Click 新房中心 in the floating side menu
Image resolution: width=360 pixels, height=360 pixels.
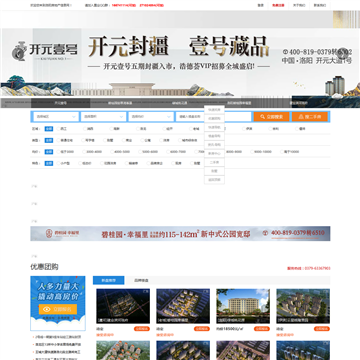pos(214,154)
